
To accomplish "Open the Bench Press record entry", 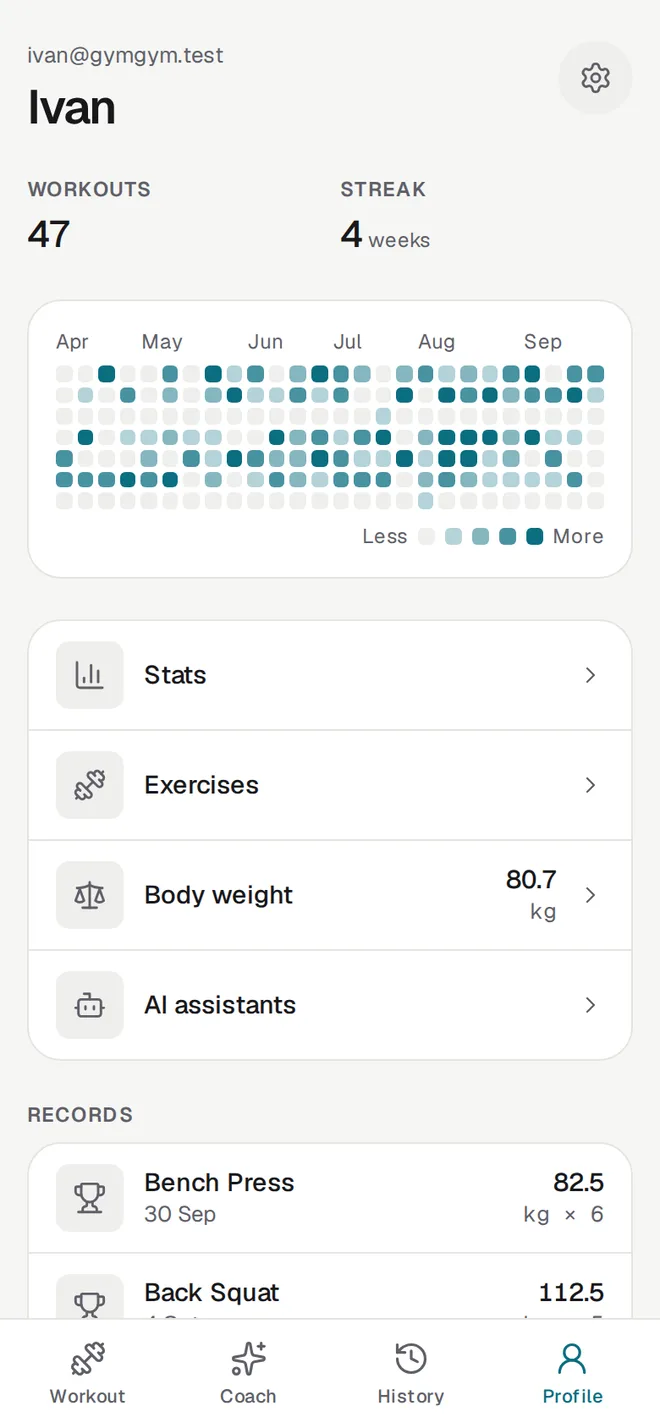I will pos(330,1198).
